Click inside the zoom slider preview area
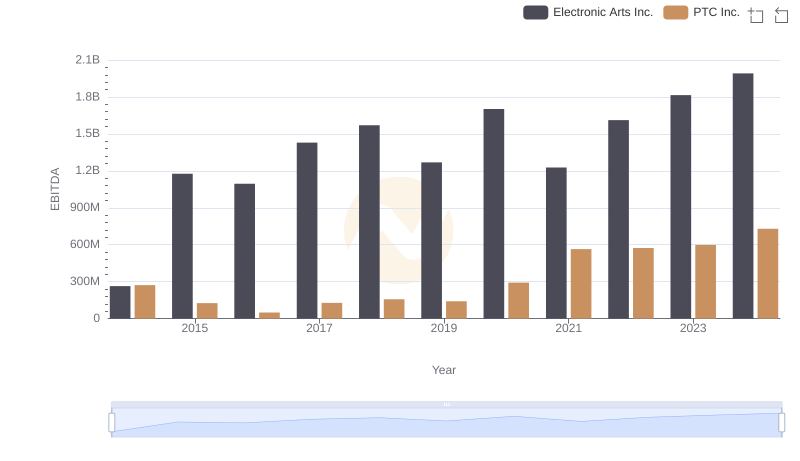The height and width of the screenshot is (461, 800). (x=446, y=423)
